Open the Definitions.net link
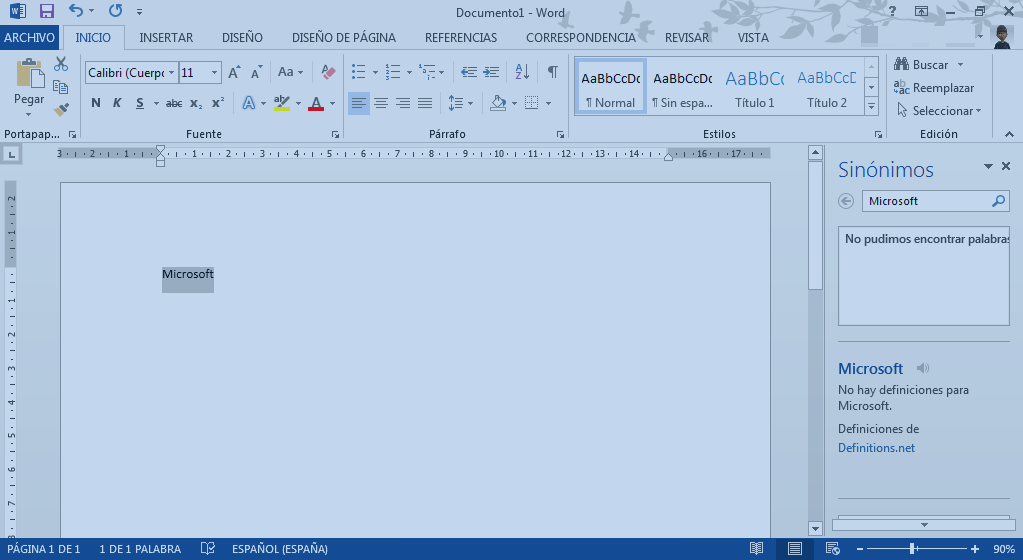 [876, 448]
